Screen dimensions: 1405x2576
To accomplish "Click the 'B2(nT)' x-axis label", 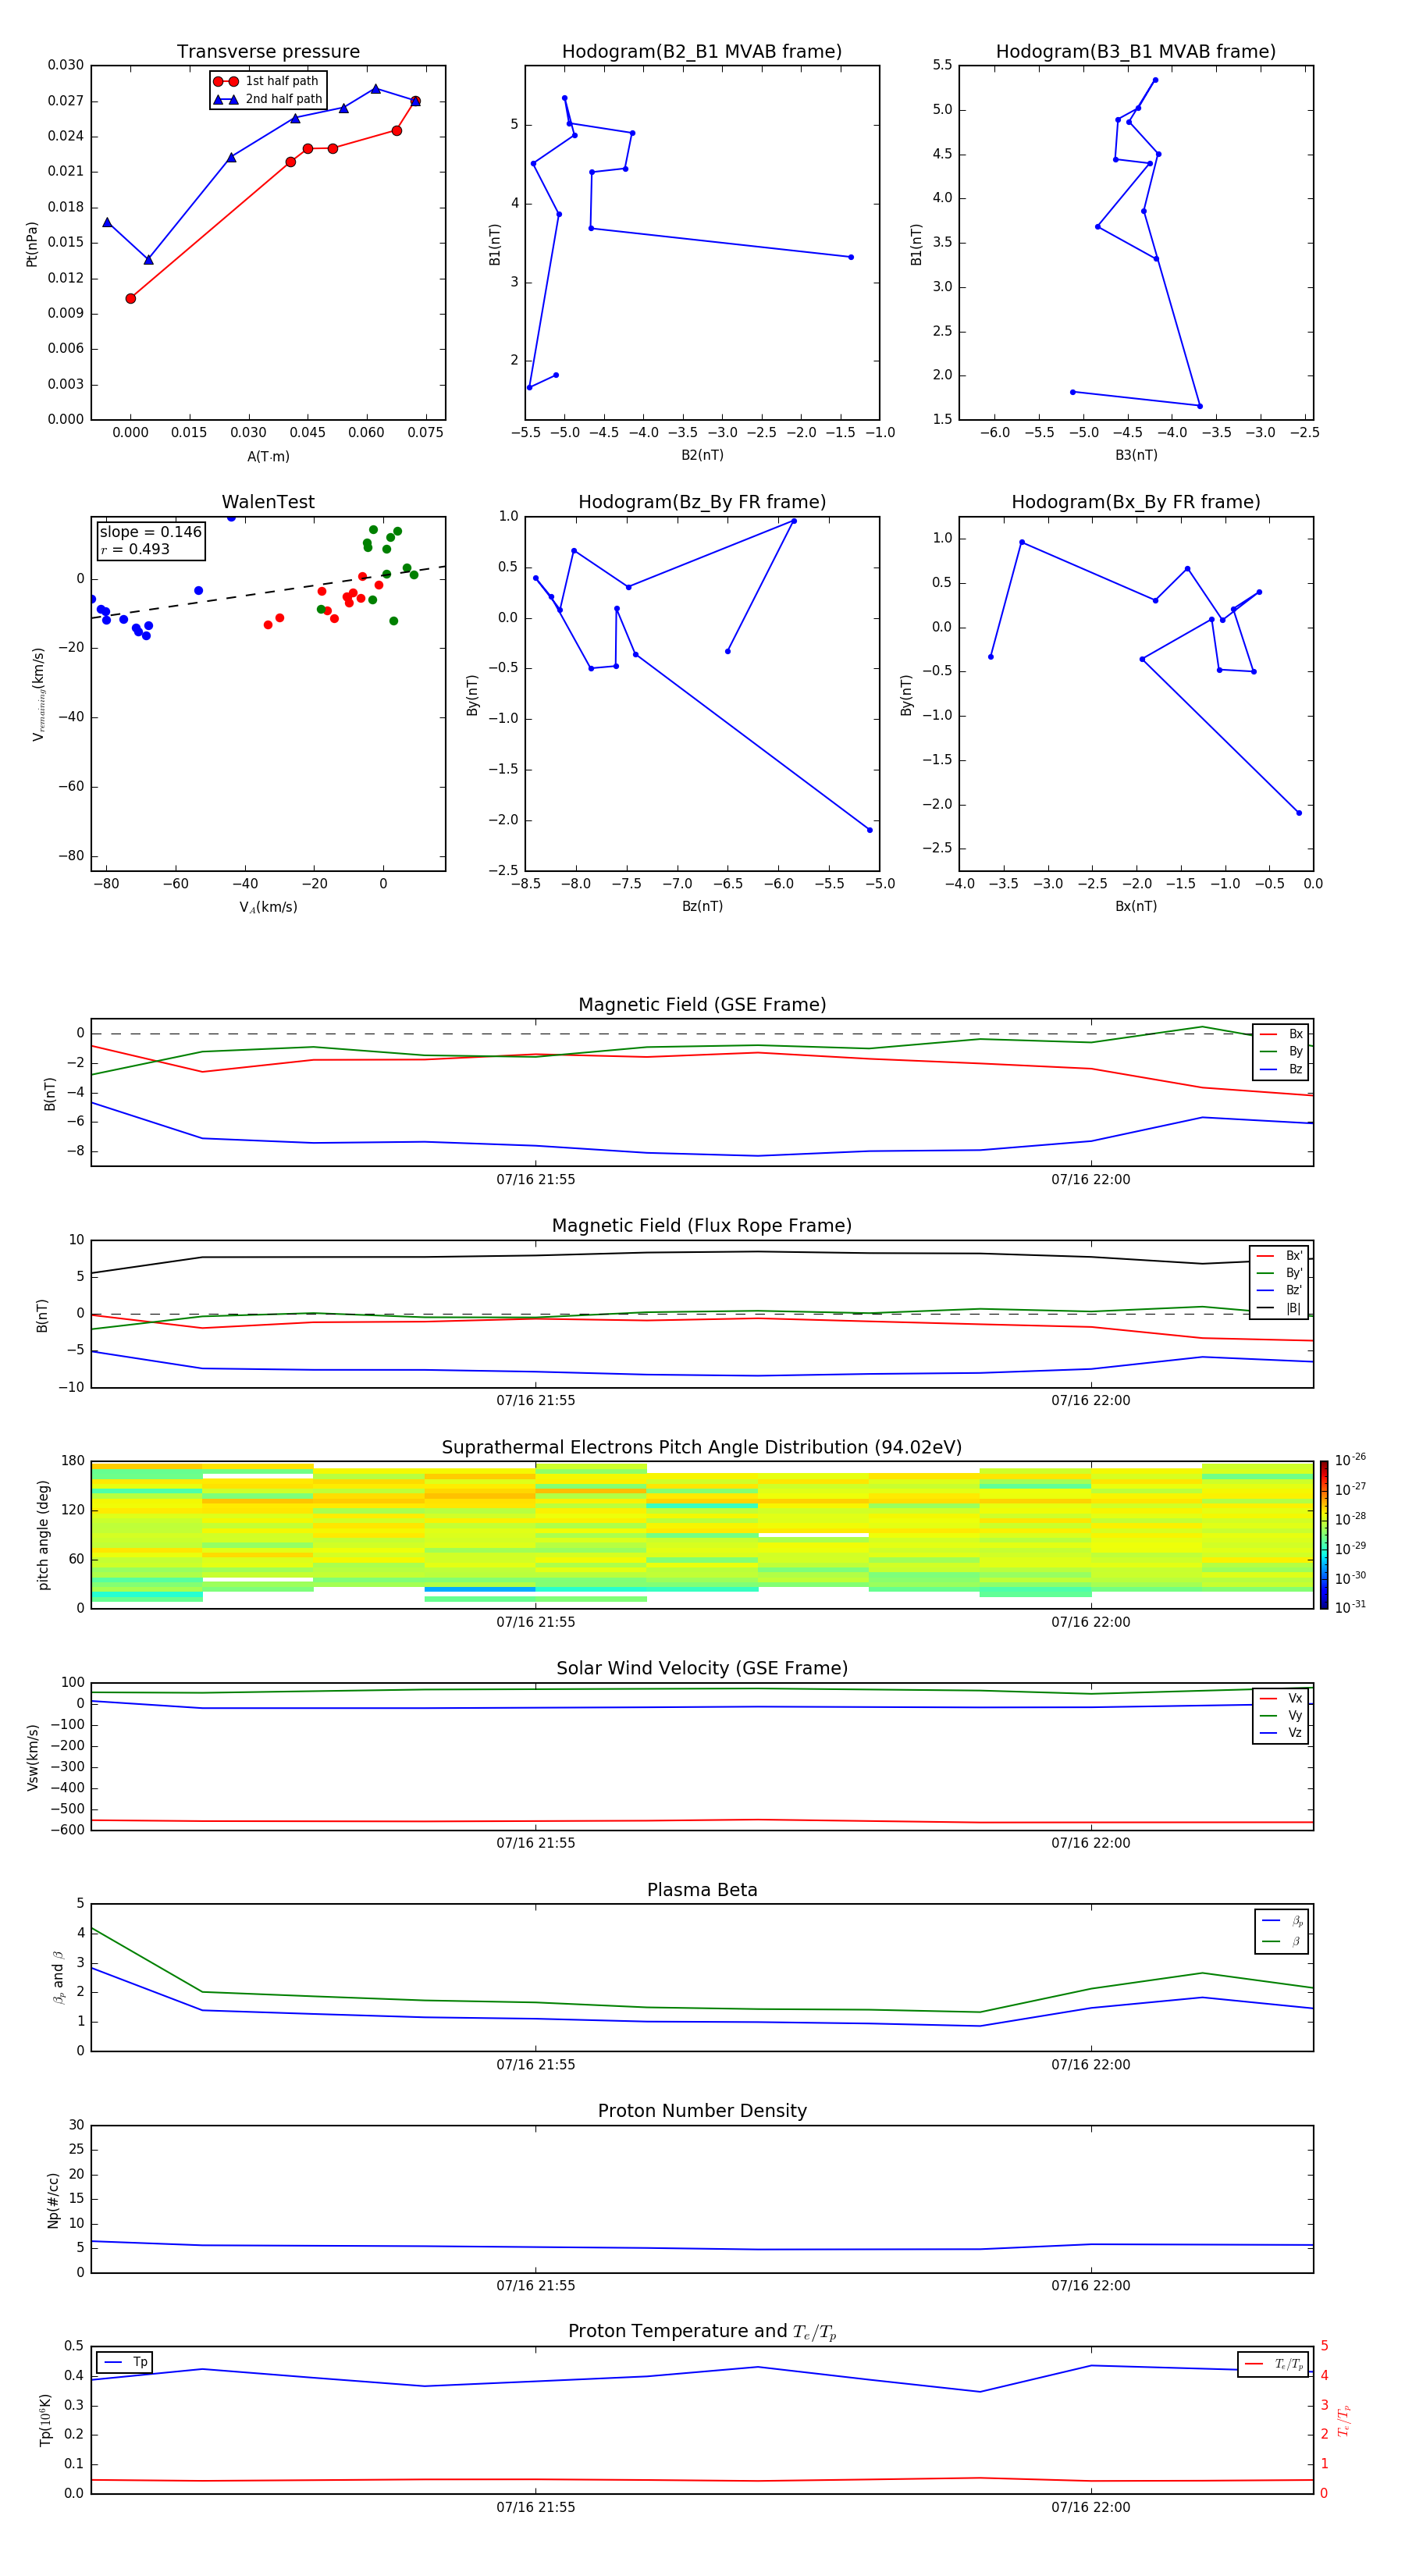I will point(702,455).
